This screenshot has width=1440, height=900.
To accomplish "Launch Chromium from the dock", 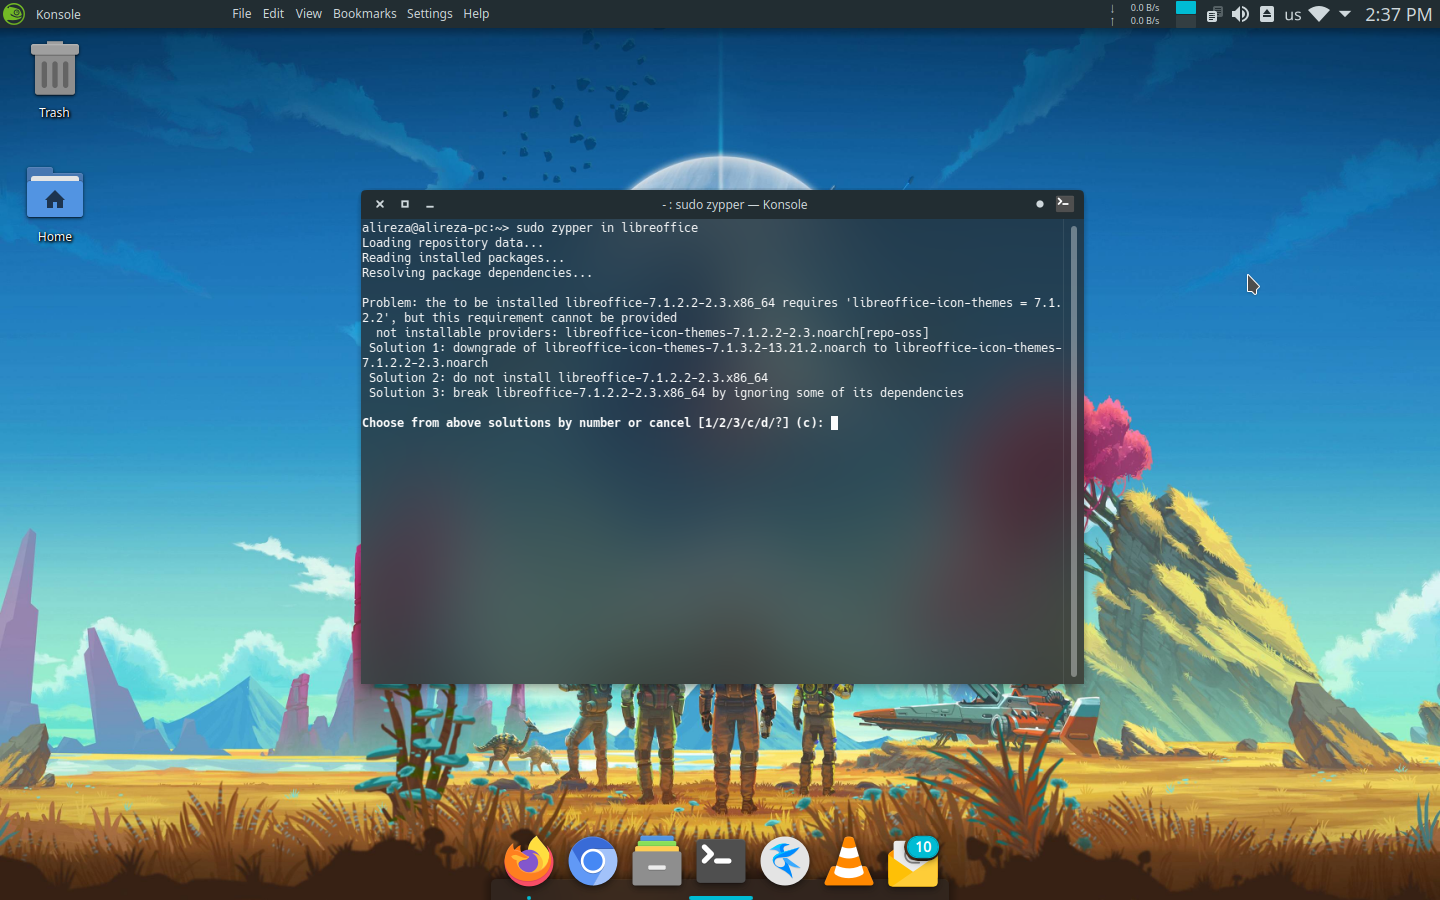I will click(593, 861).
